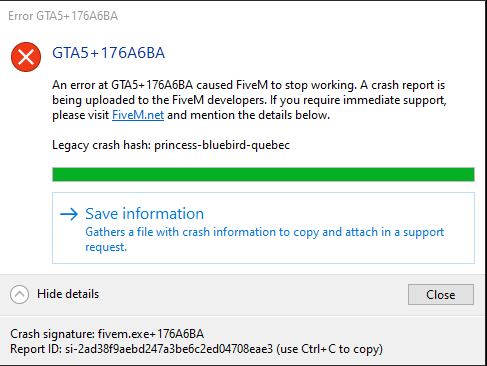Image resolution: width=487 pixels, height=366 pixels.
Task: Click the blue arrow beside Save information
Action: point(69,214)
